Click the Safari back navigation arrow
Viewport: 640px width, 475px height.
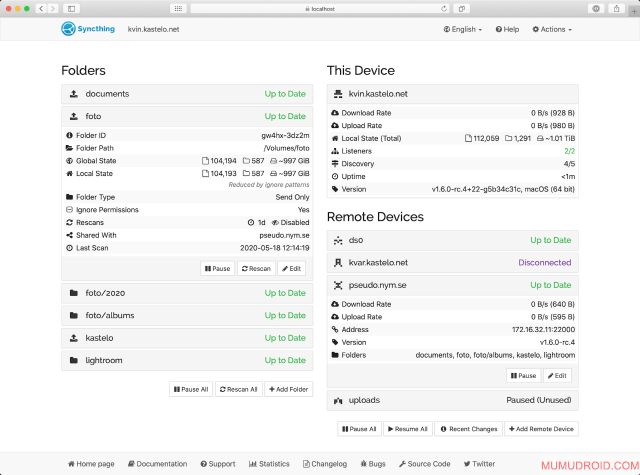coord(41,8)
